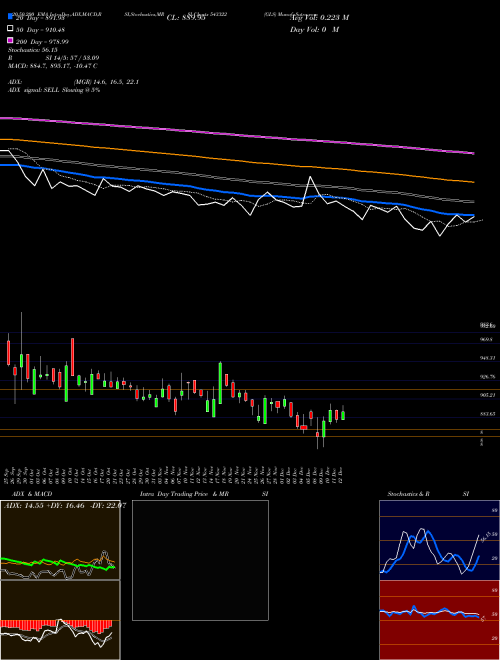Screen dimensions: 500x660
Task: Select the '50 Day - 910.48' label
Action: pyautogui.click(x=40, y=30)
